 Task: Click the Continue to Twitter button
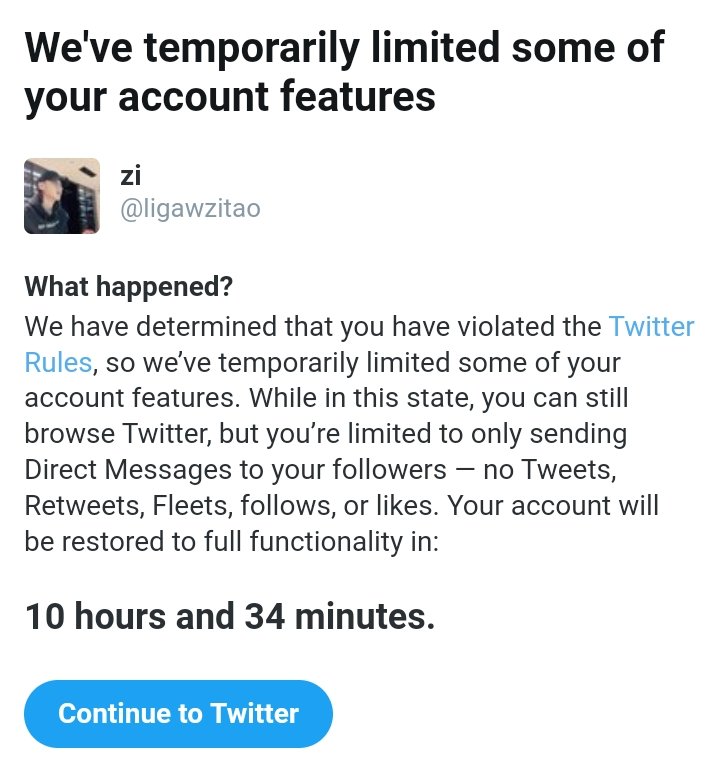pos(178,713)
